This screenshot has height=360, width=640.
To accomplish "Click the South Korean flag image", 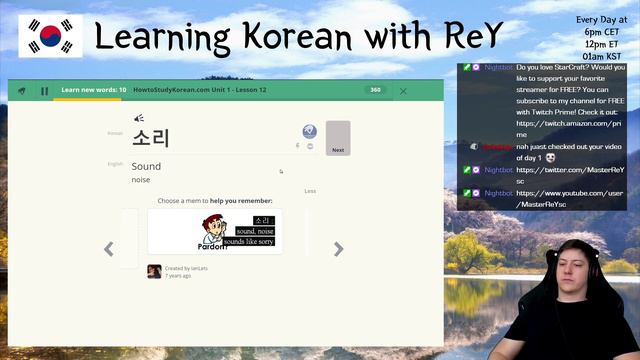I will [x=51, y=36].
